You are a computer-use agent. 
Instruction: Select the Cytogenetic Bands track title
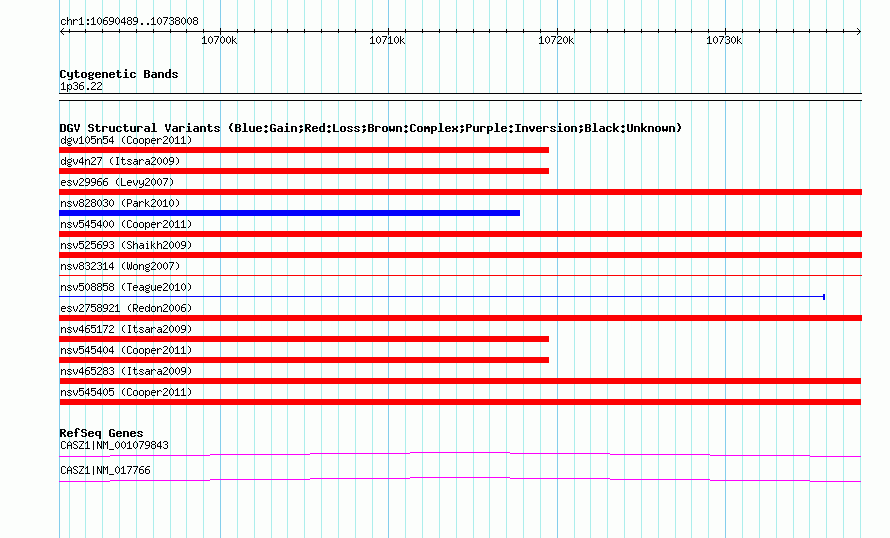click(119, 74)
